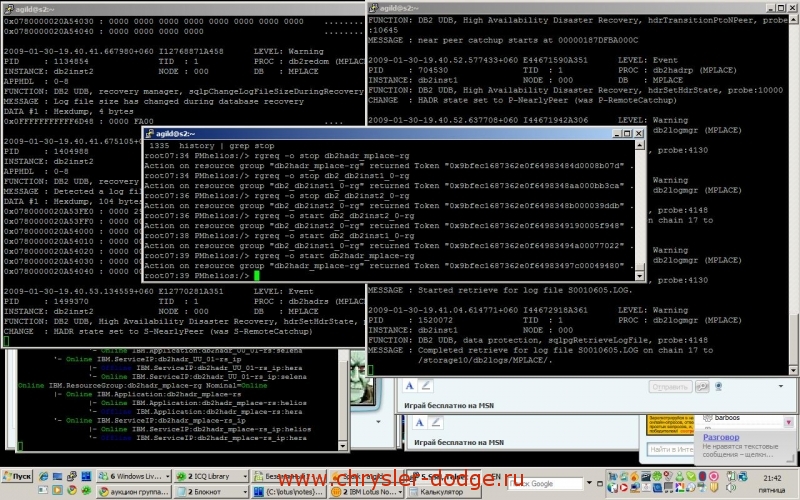Launch the orange media player quick launch icon
Viewport: 800px width, 500px height.
pyautogui.click(x=57, y=490)
